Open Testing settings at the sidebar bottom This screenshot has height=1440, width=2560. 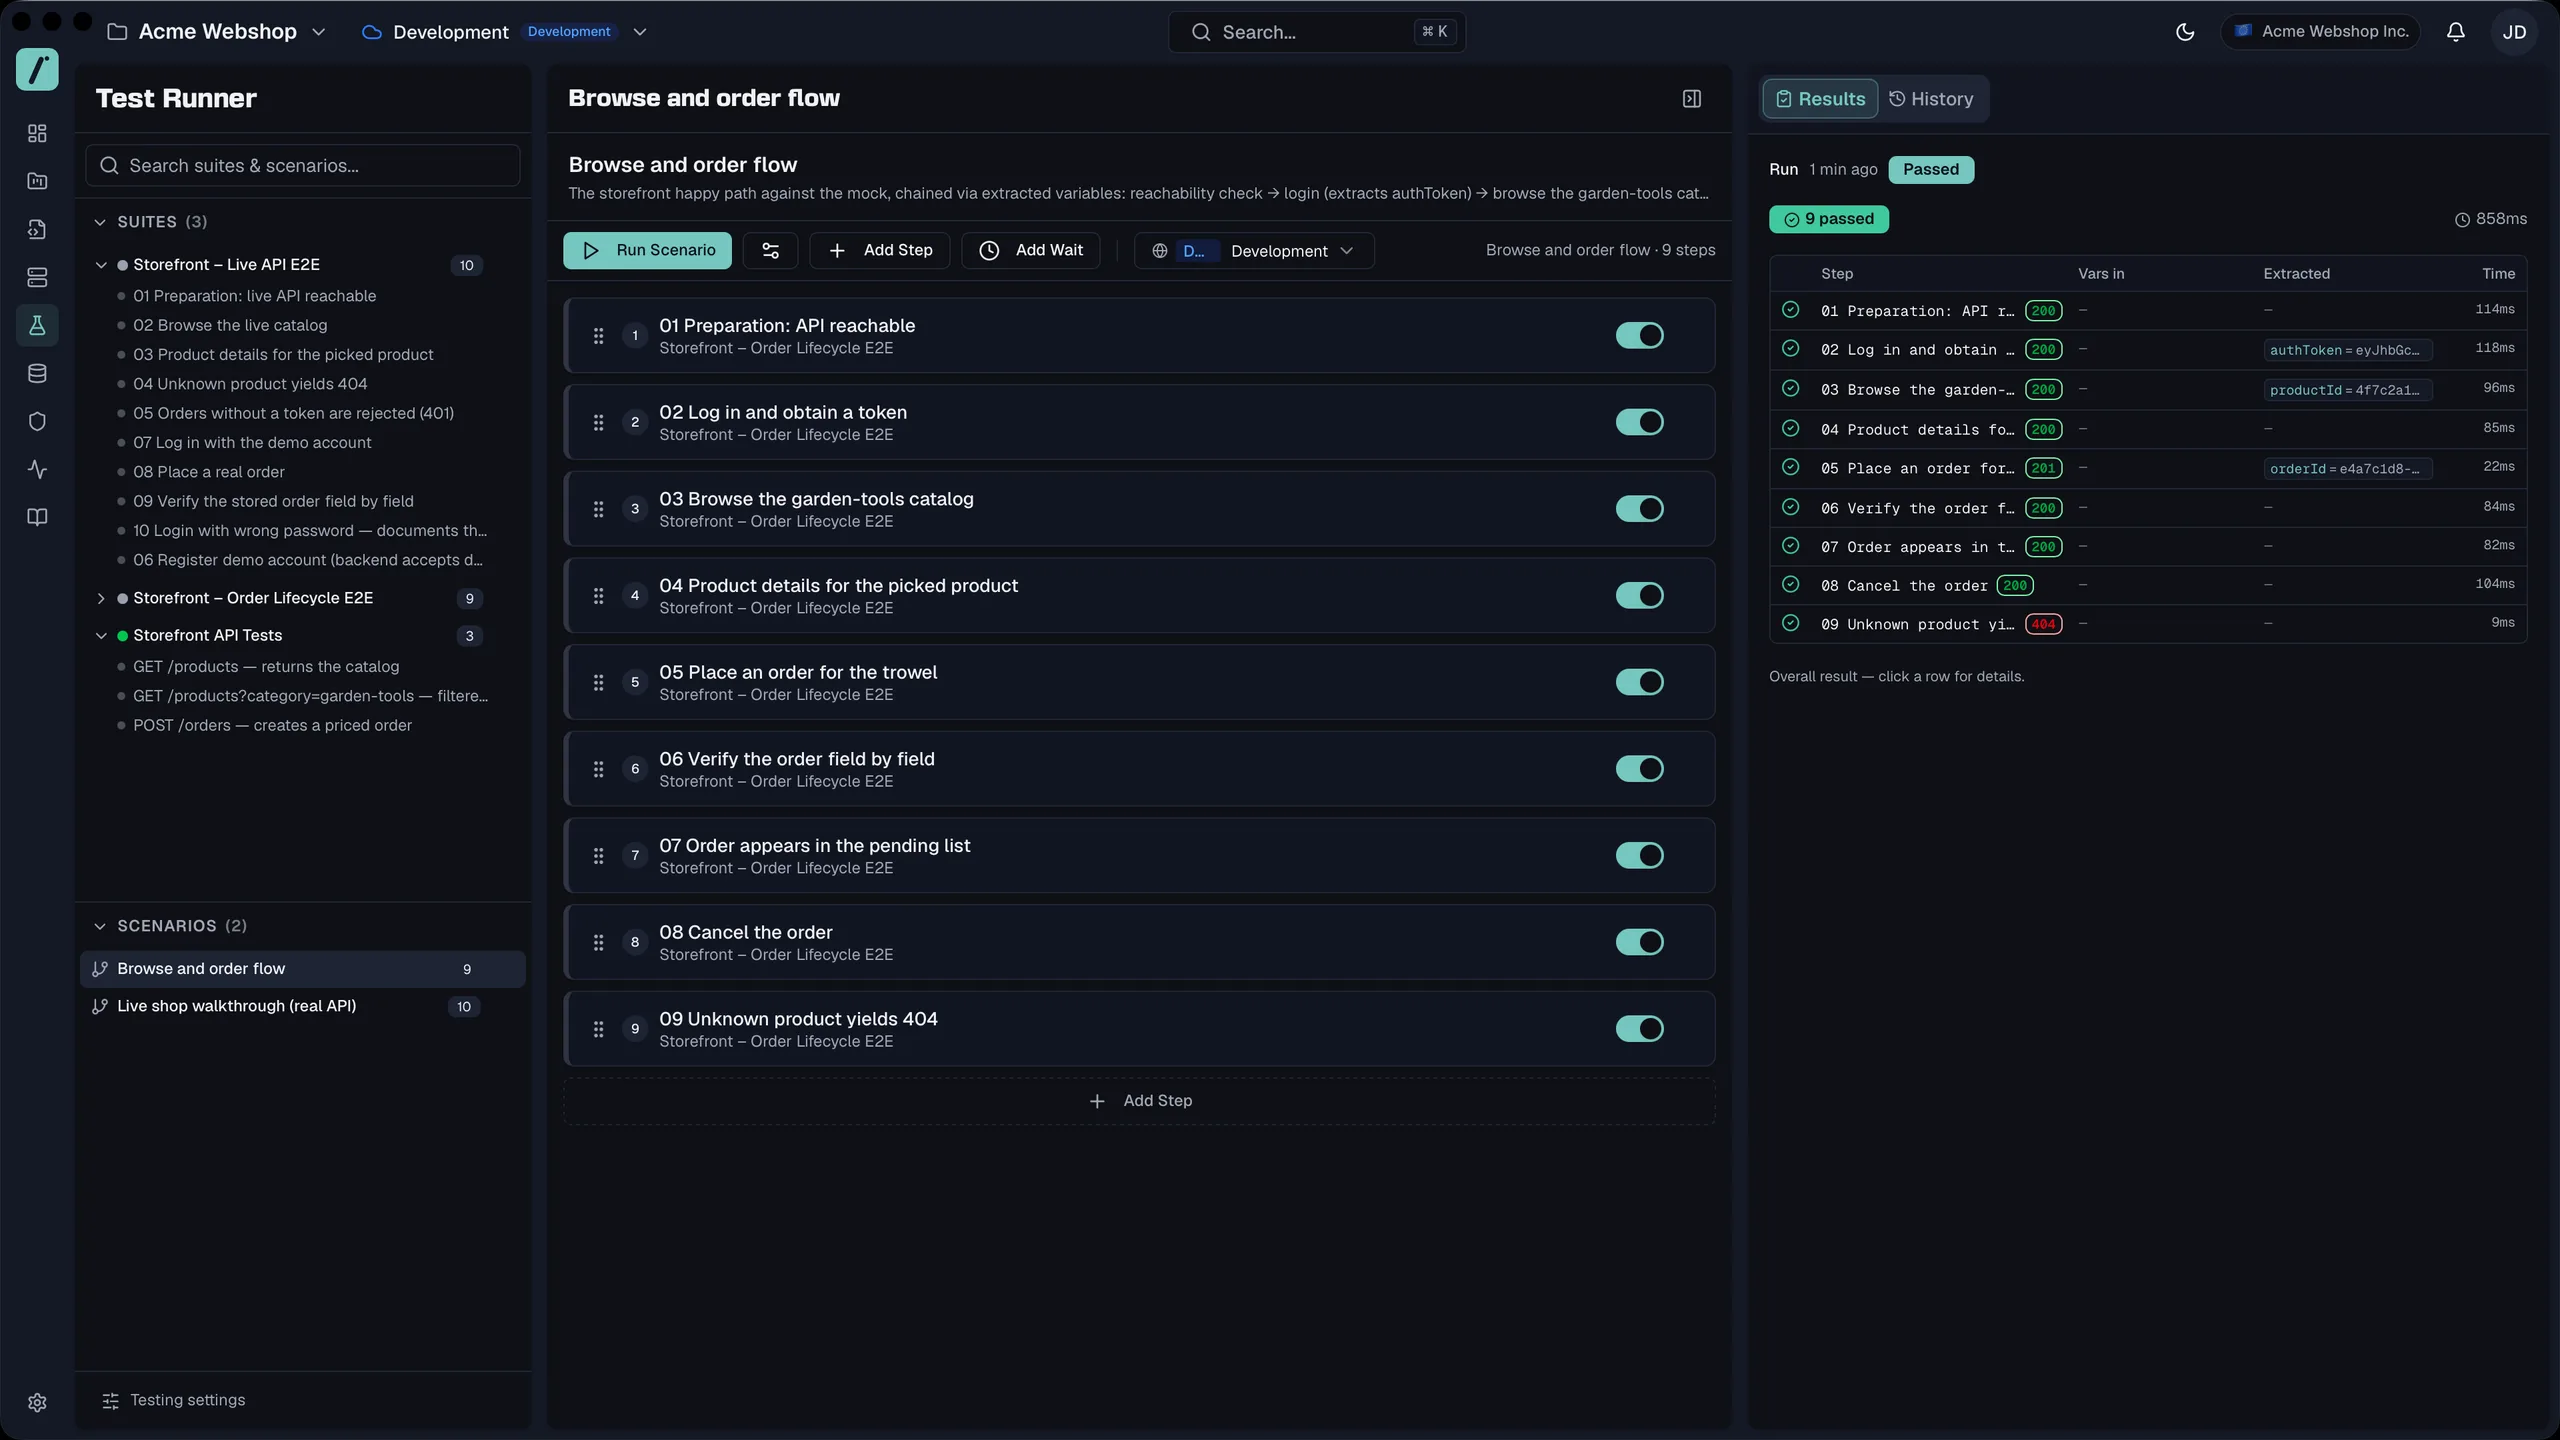173,1401
